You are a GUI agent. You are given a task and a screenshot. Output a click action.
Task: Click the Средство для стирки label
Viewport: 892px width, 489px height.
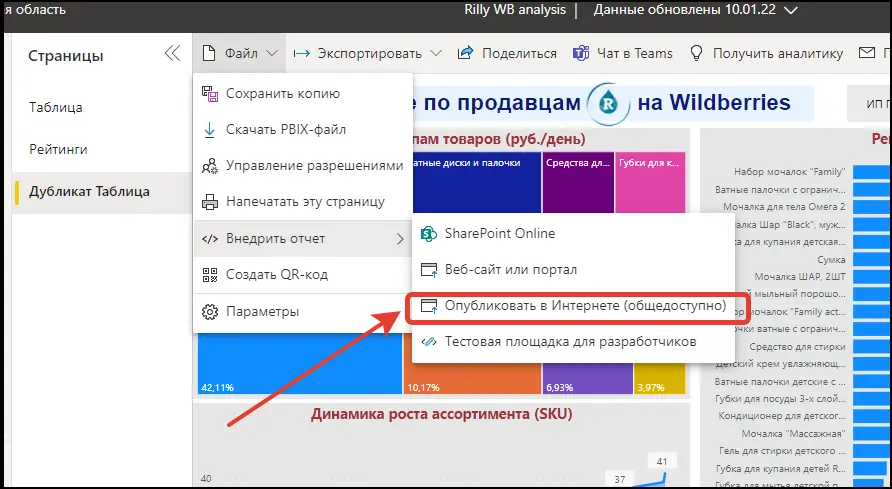(797, 347)
